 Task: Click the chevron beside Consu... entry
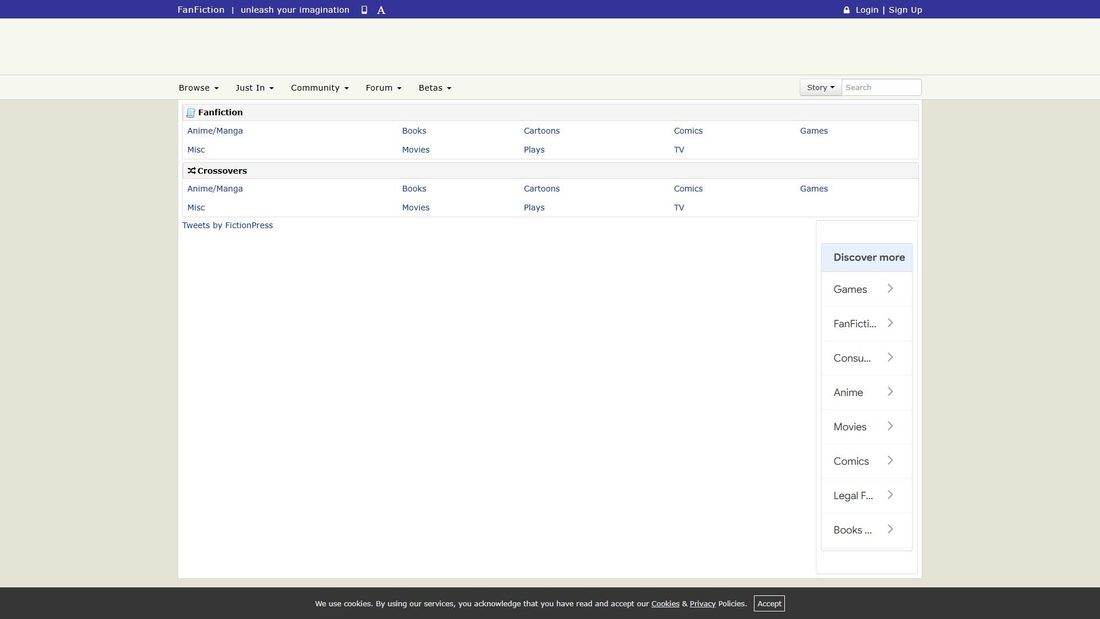coord(890,357)
